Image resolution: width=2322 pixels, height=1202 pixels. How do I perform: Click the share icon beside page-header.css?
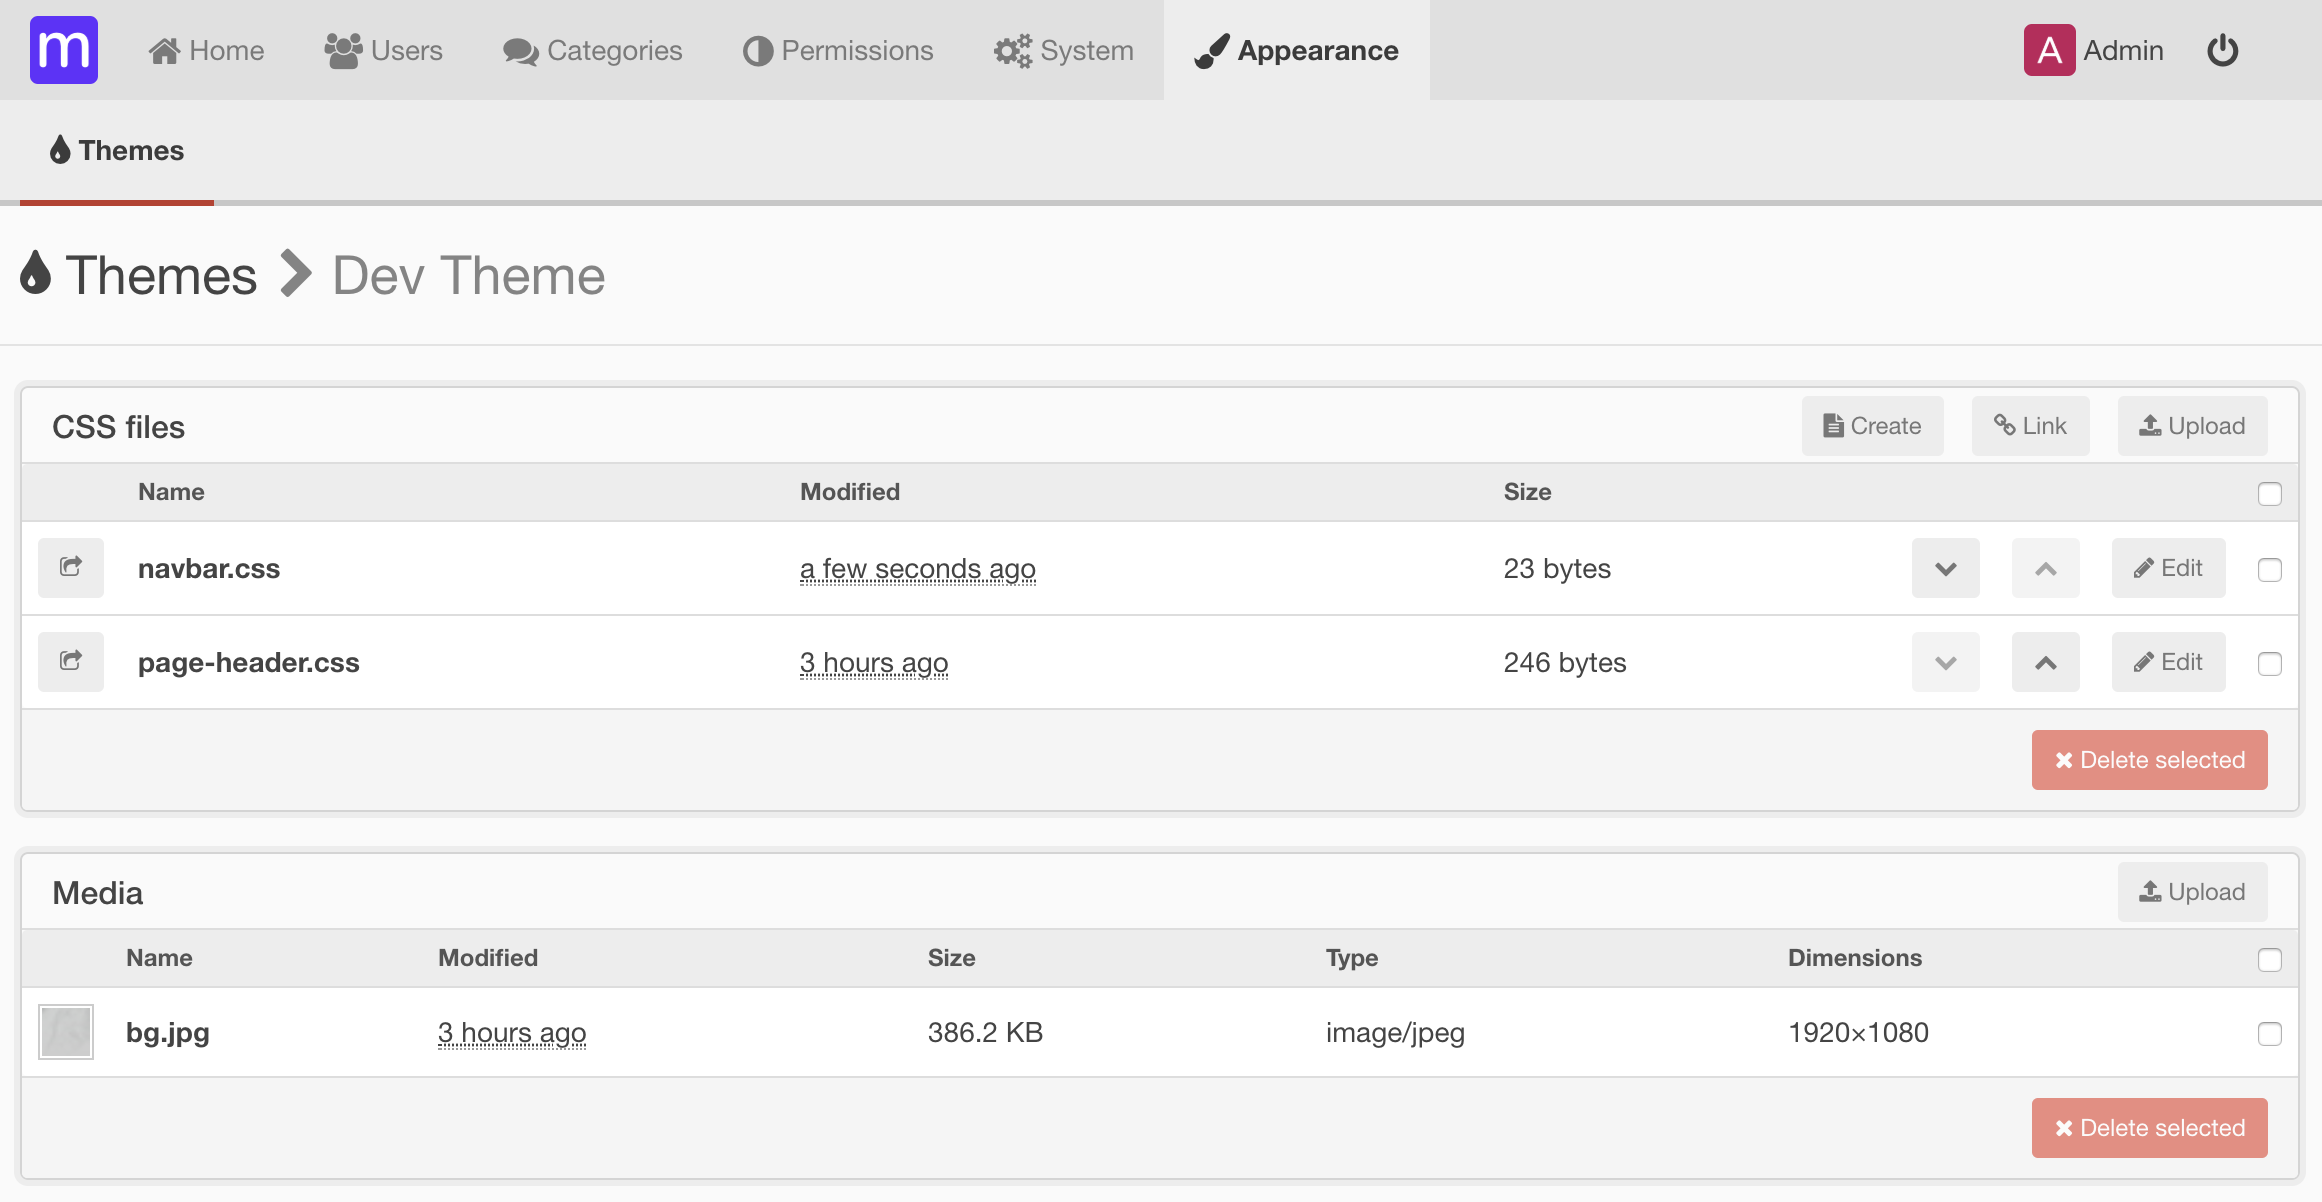[71, 662]
